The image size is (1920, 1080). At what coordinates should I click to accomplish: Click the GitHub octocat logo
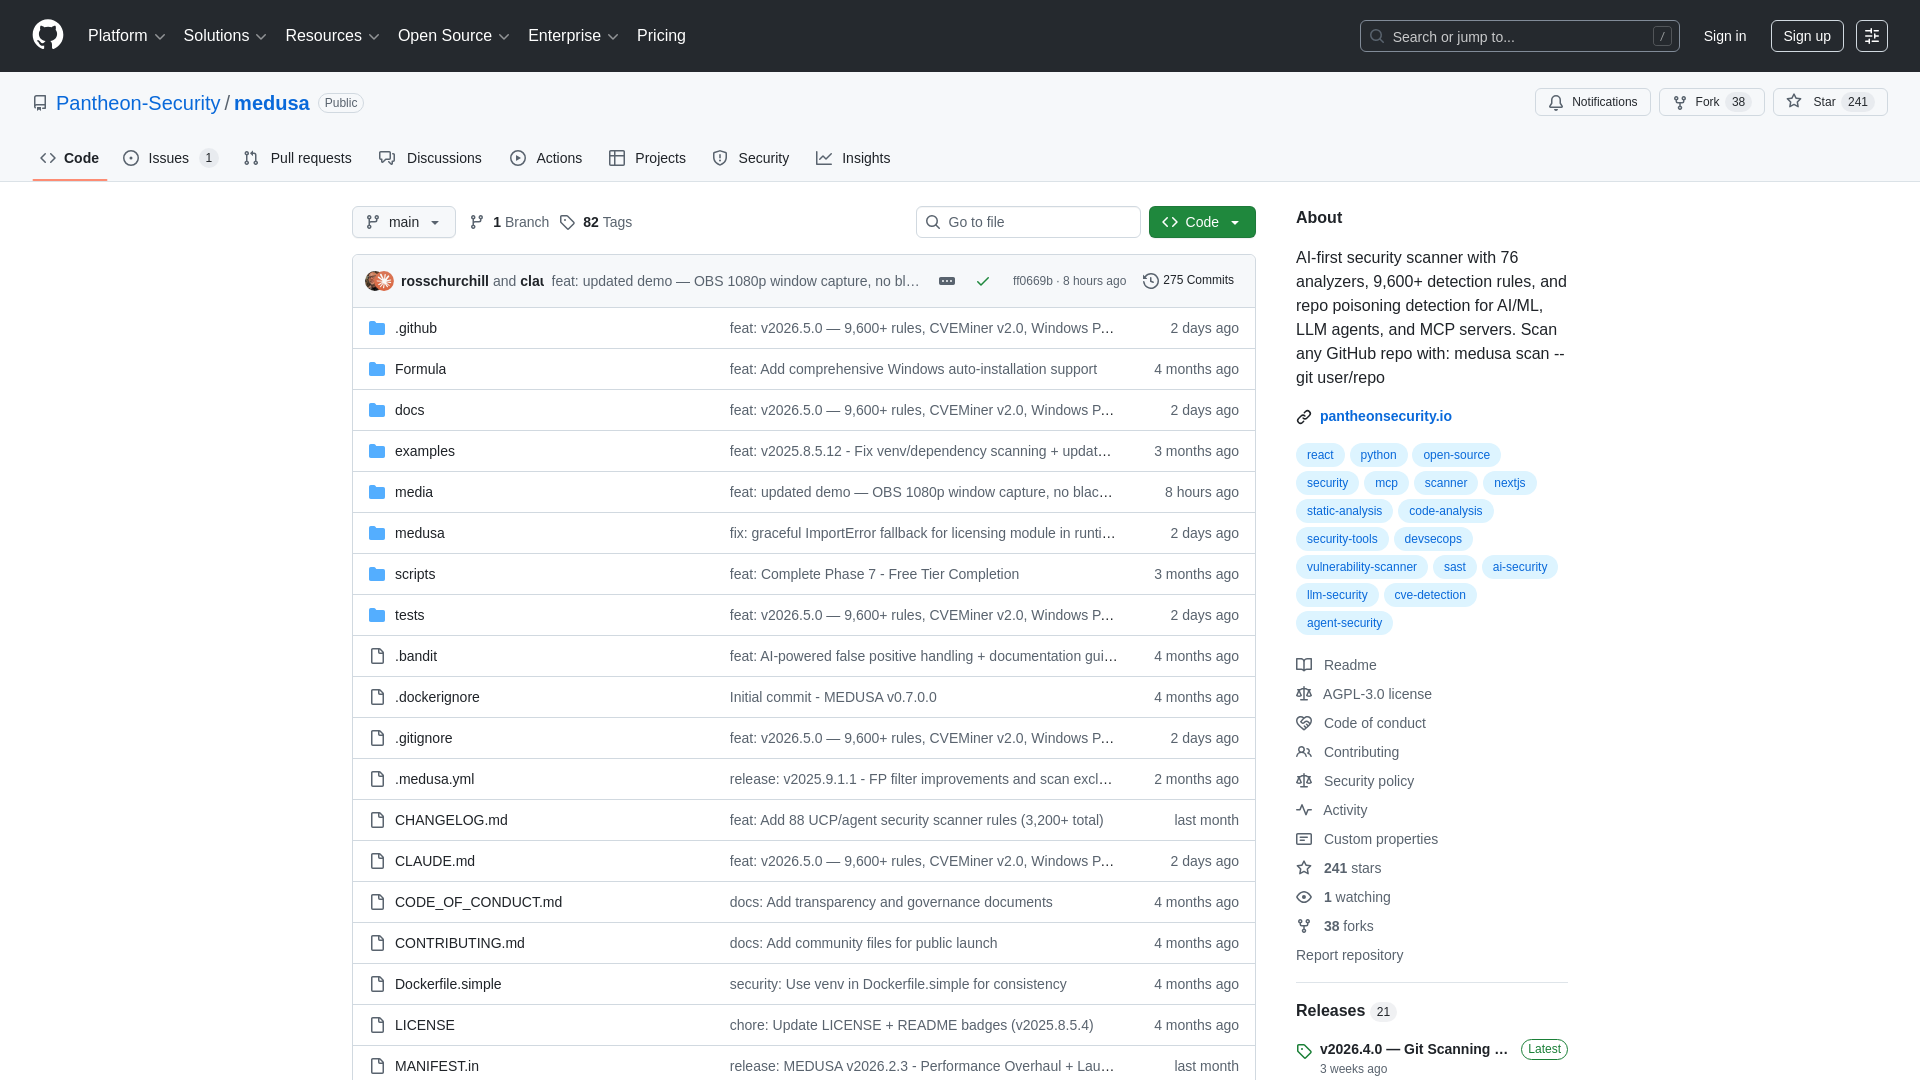[x=47, y=36]
